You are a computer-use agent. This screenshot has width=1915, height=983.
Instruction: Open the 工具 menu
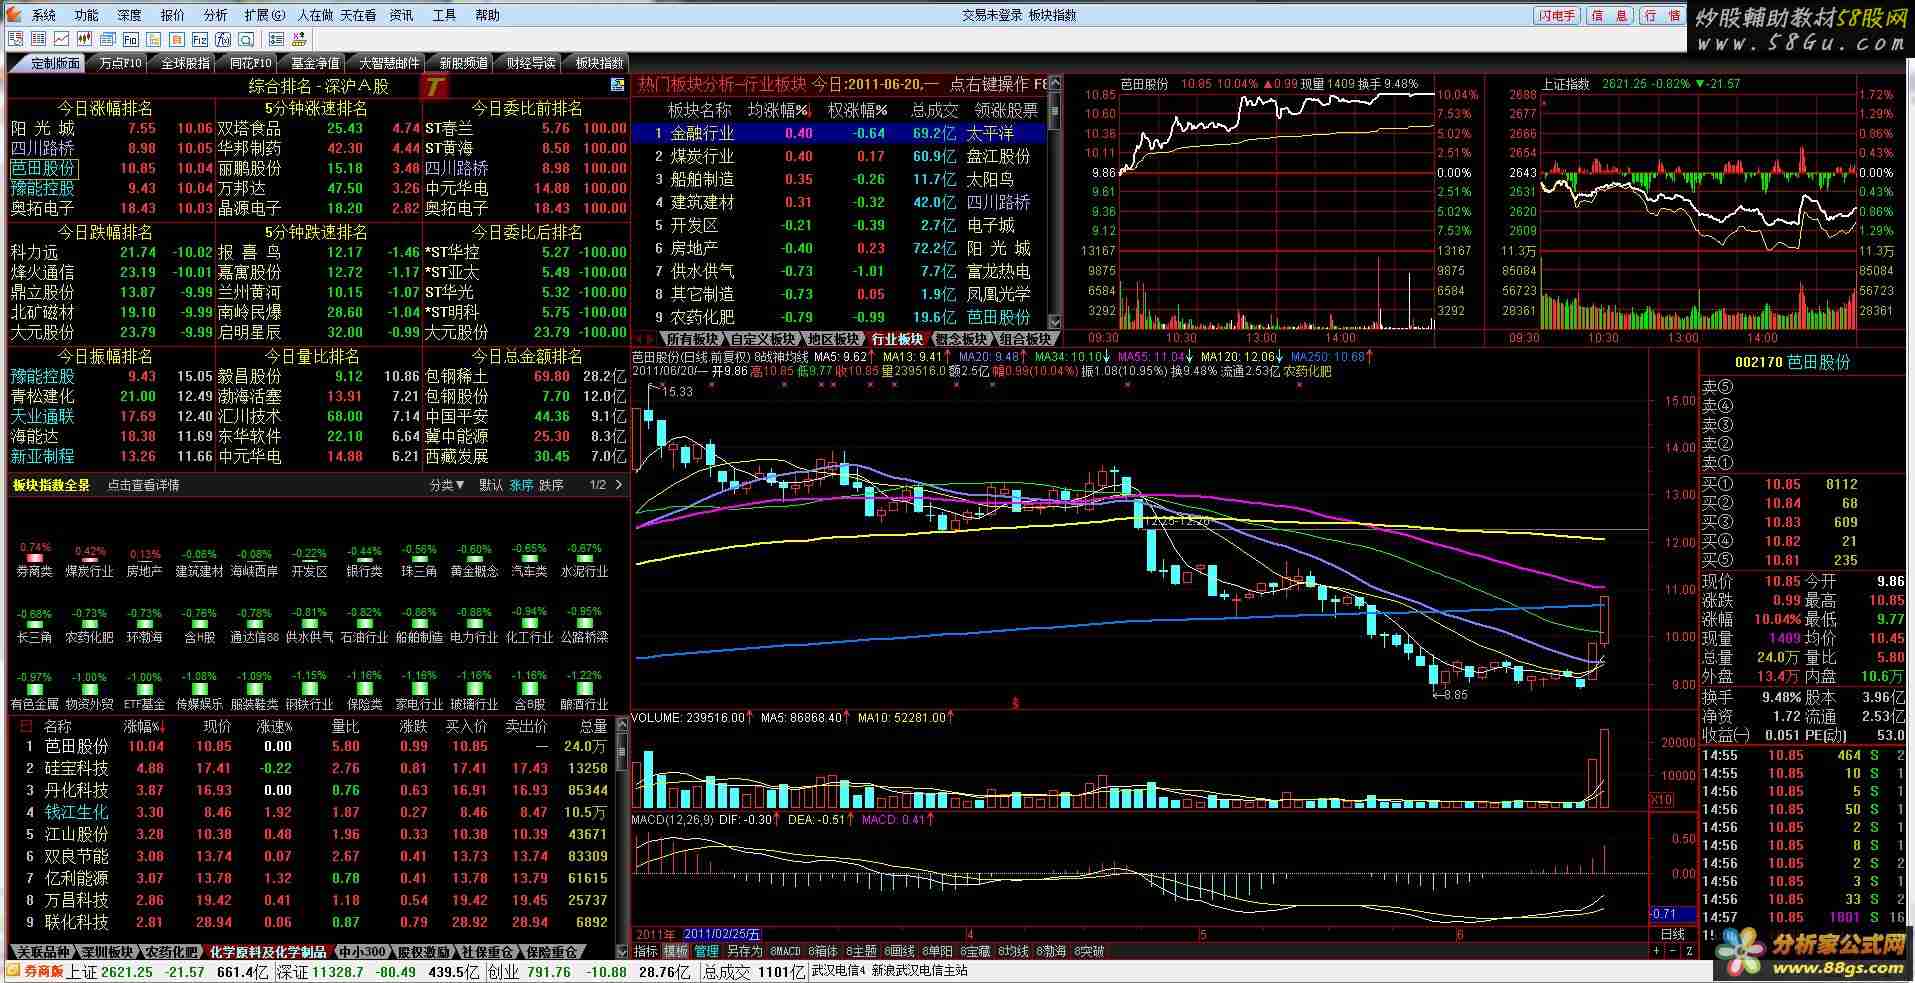point(444,15)
